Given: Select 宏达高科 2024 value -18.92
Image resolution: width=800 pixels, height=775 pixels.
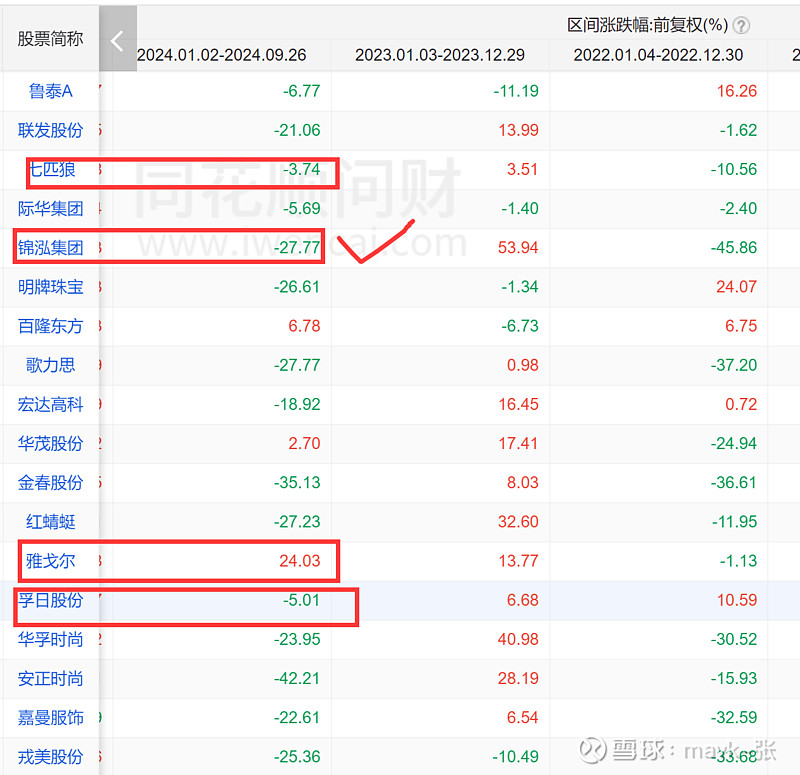Looking at the screenshot, I should (297, 405).
